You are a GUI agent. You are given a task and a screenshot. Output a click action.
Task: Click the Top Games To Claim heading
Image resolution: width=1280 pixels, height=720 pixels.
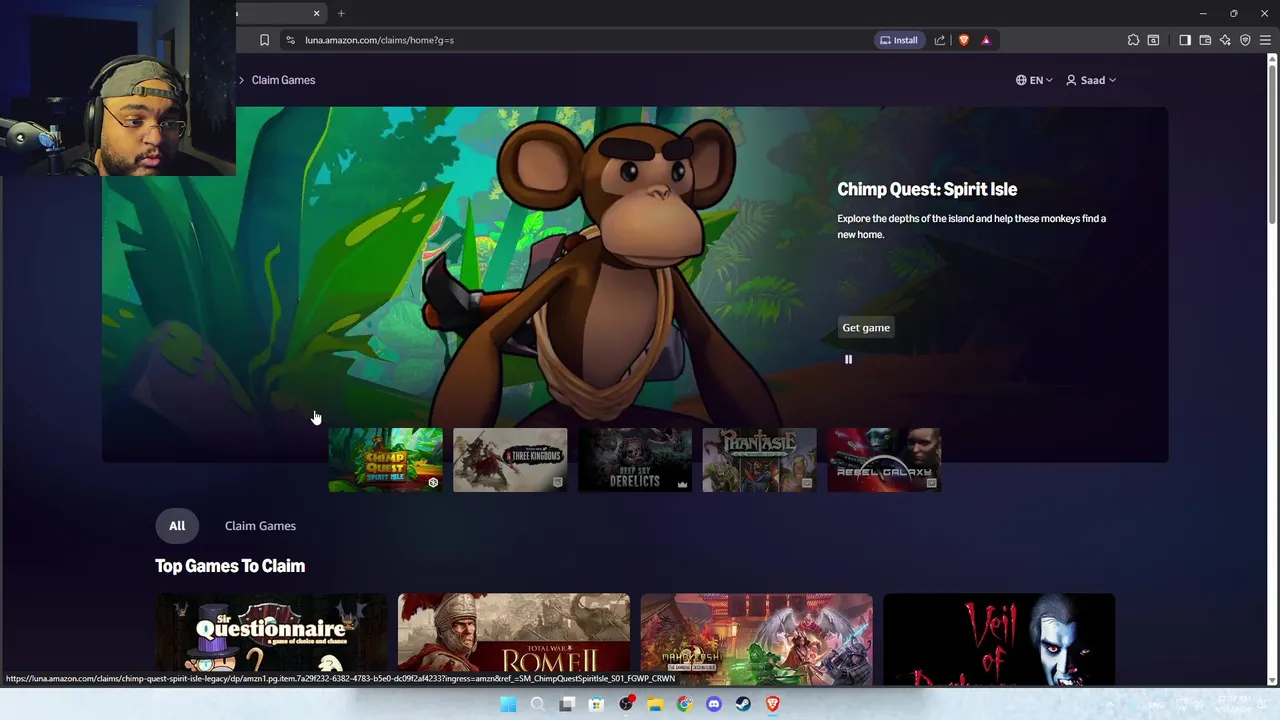click(x=230, y=566)
